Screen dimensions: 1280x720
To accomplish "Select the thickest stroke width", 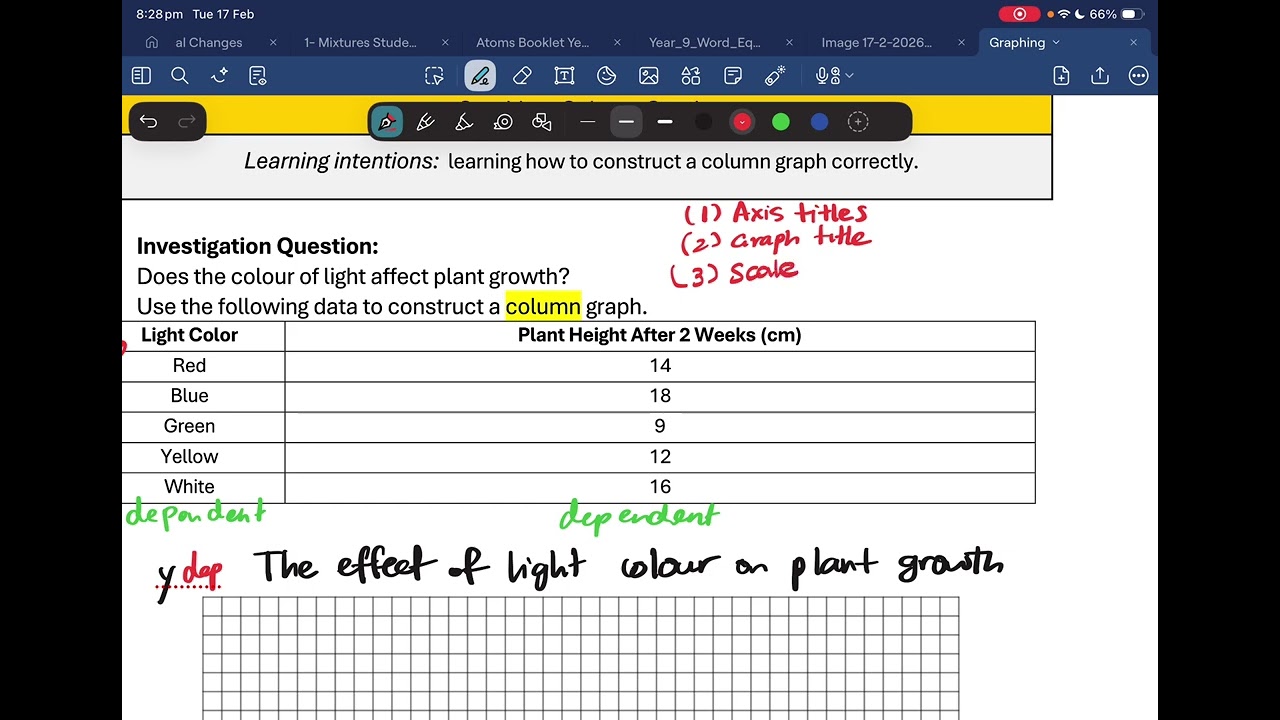I will [x=665, y=122].
